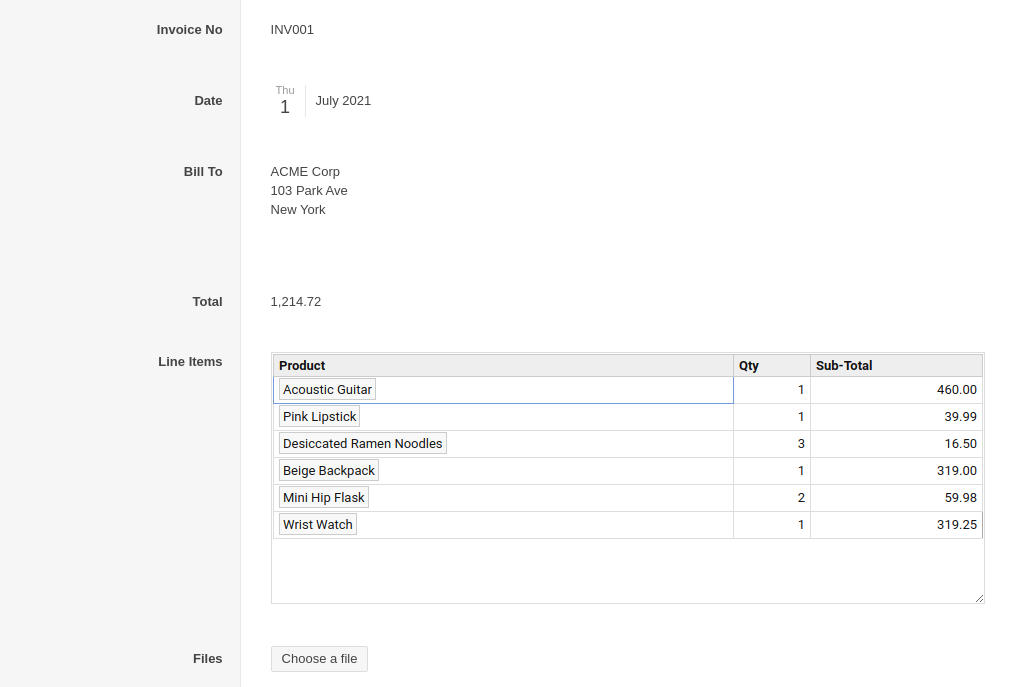Screen dimensions: 1012x687
Task: Grab the line items grid resize handle
Action: point(979,598)
